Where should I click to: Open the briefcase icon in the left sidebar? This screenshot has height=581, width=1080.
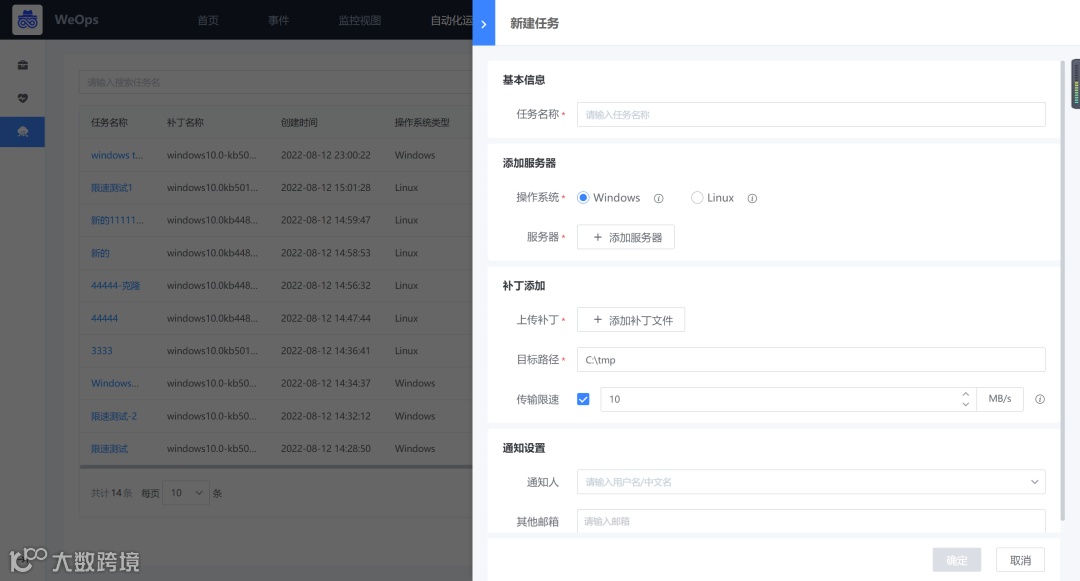coord(23,65)
